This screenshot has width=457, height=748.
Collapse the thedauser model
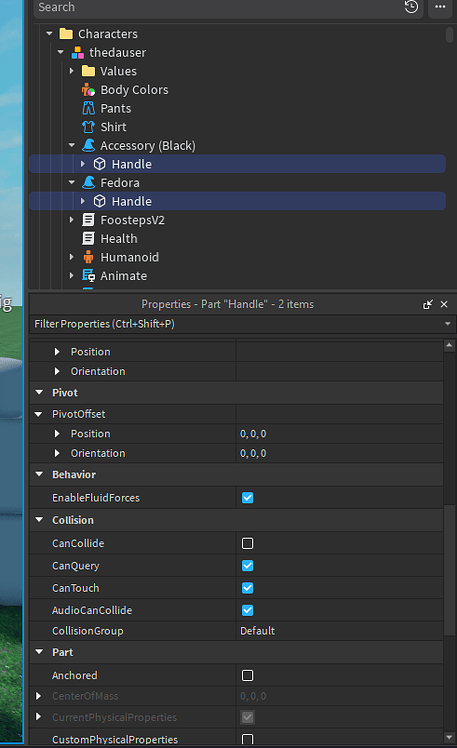click(61, 52)
